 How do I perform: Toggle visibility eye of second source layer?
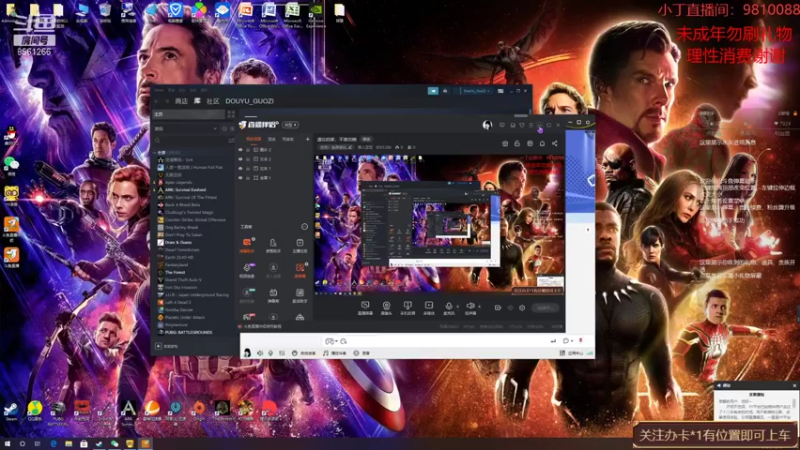tap(240, 159)
